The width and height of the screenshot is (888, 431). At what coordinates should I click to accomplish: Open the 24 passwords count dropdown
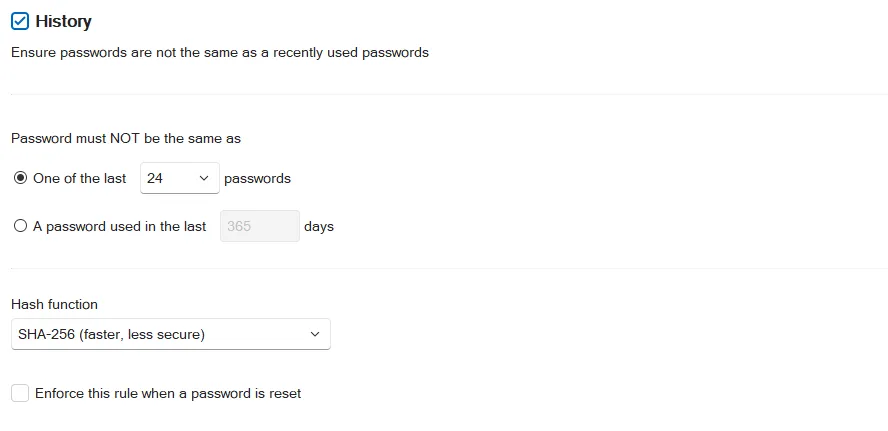[180, 178]
